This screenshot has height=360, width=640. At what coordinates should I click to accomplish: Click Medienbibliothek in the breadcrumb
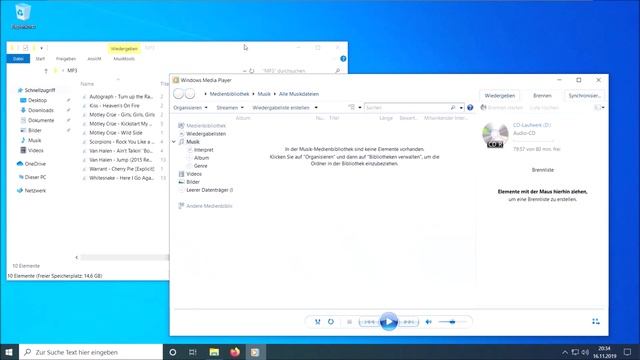coord(229,94)
